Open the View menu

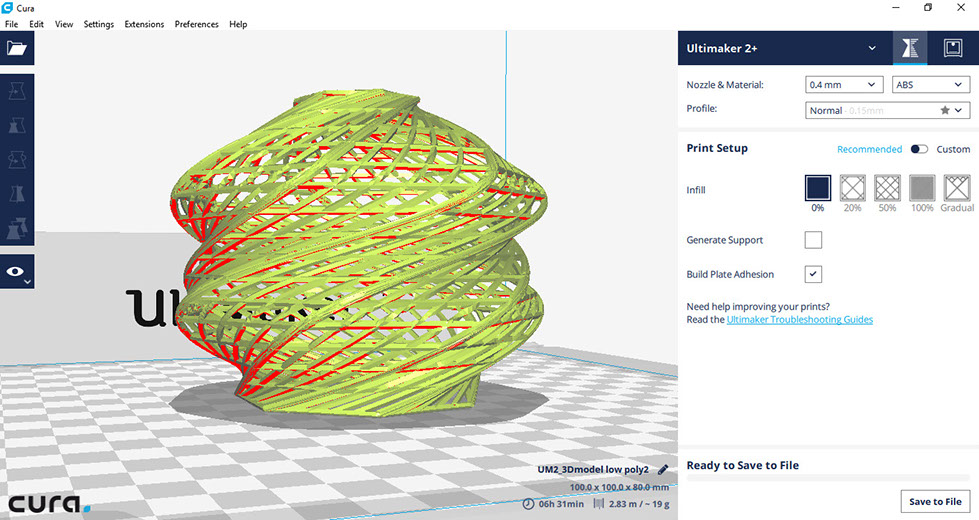[x=64, y=24]
